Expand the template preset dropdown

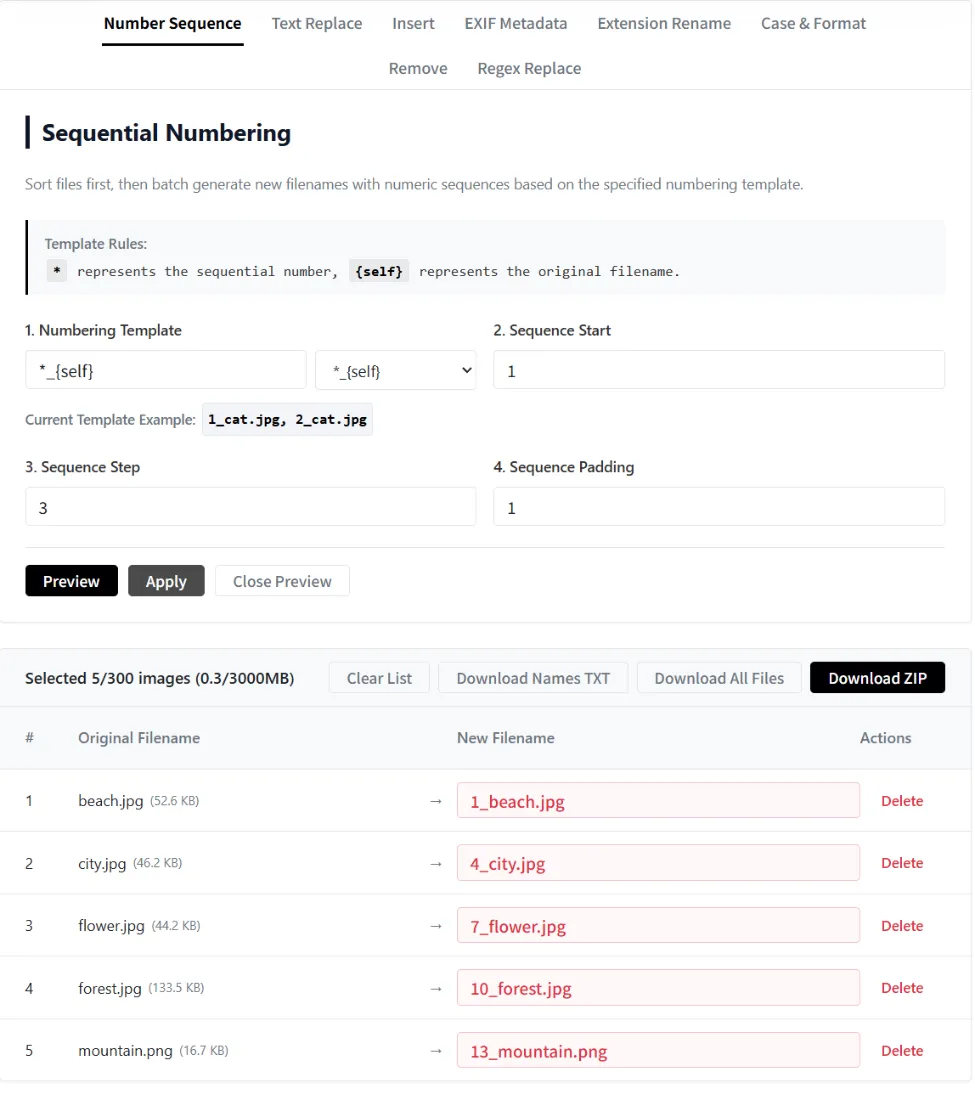(x=396, y=370)
